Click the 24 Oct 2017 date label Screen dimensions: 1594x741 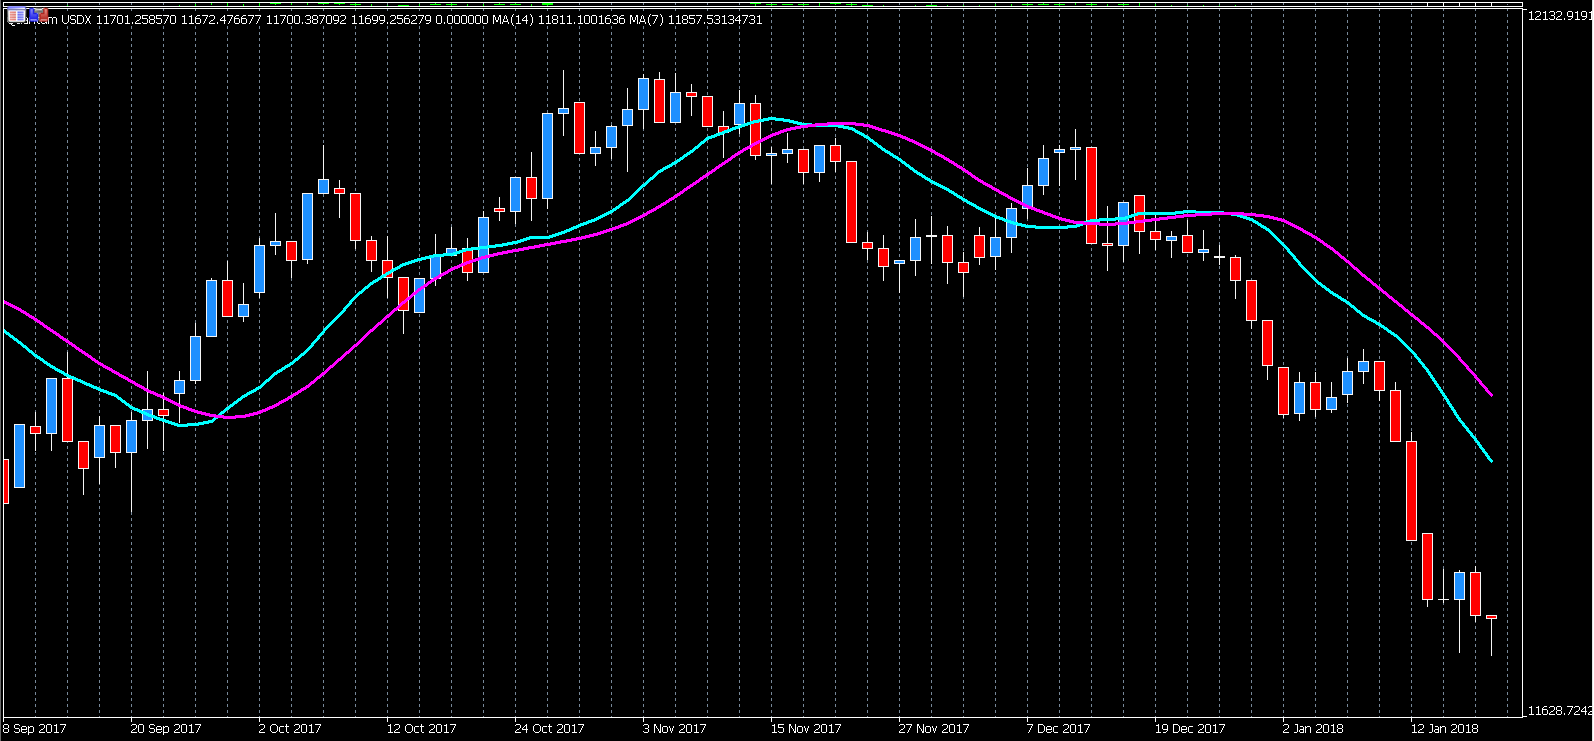pos(549,728)
